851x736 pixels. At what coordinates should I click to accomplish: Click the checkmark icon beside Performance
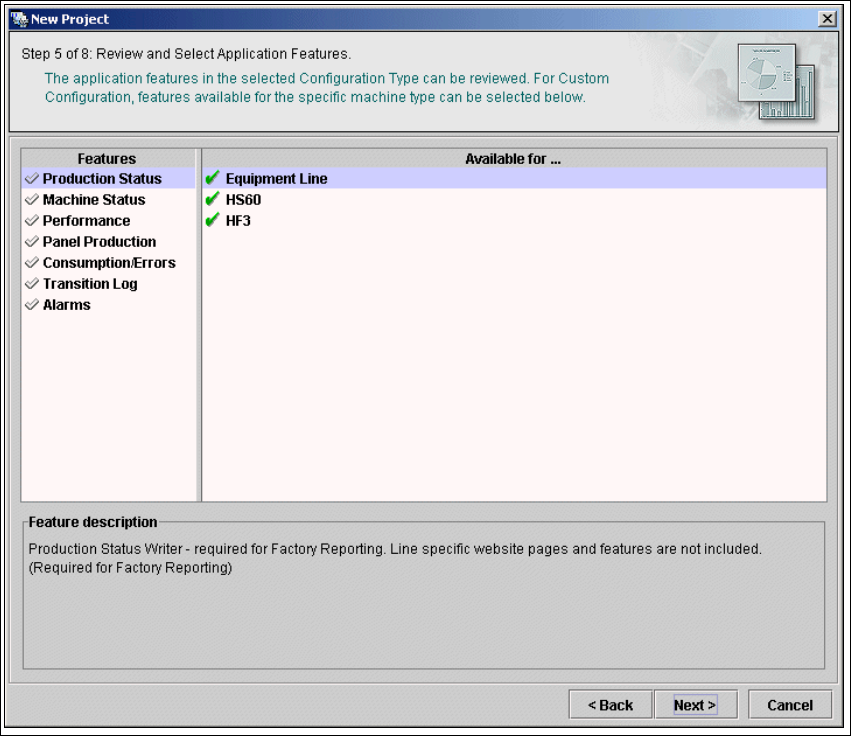tap(32, 220)
